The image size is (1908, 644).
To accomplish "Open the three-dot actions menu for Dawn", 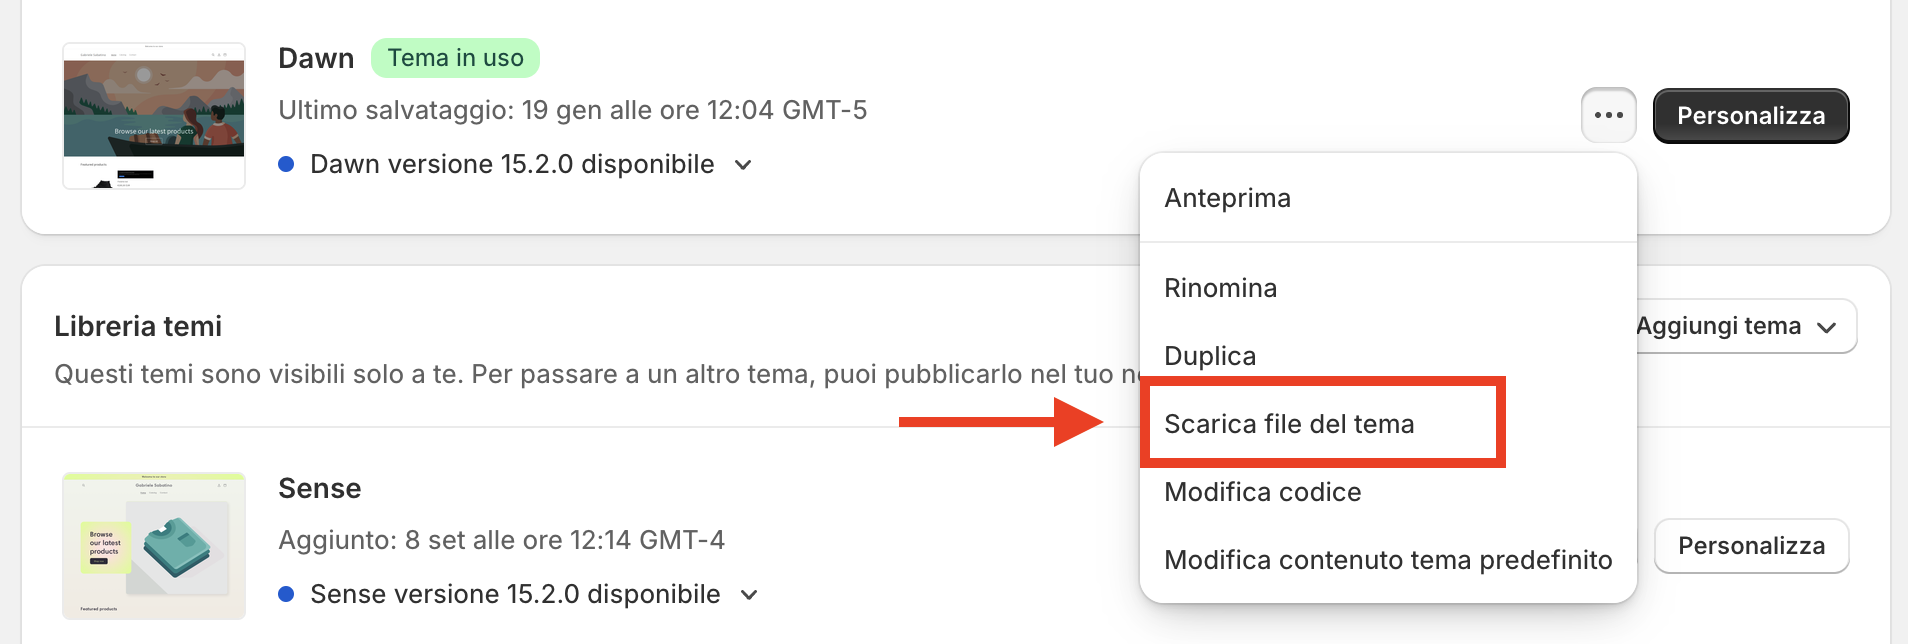I will click(1608, 115).
